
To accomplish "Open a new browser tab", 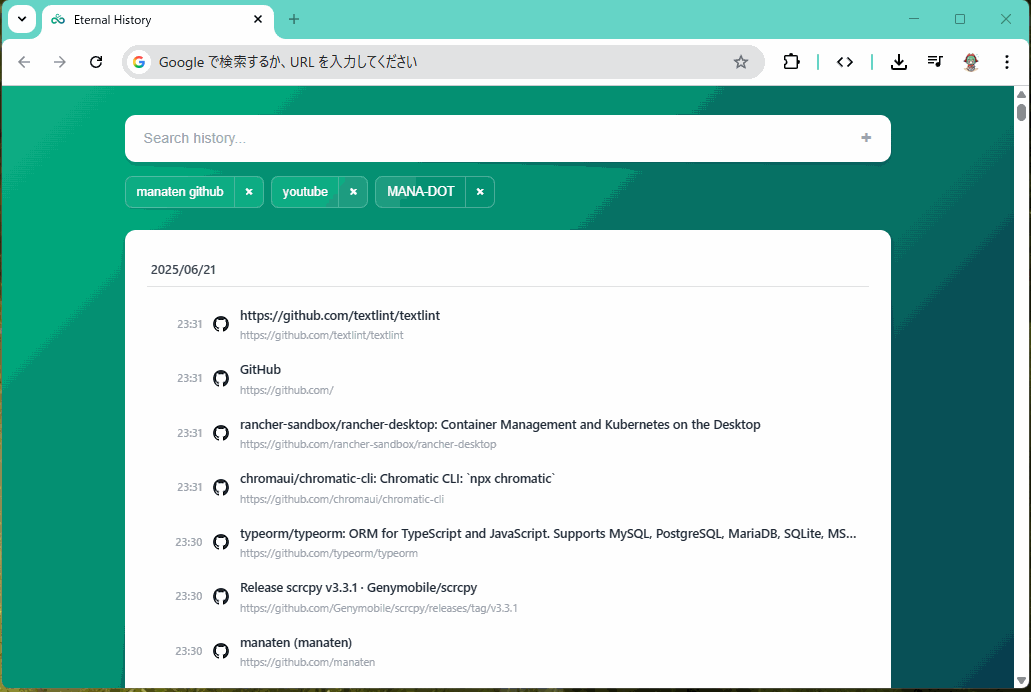I will 294,19.
